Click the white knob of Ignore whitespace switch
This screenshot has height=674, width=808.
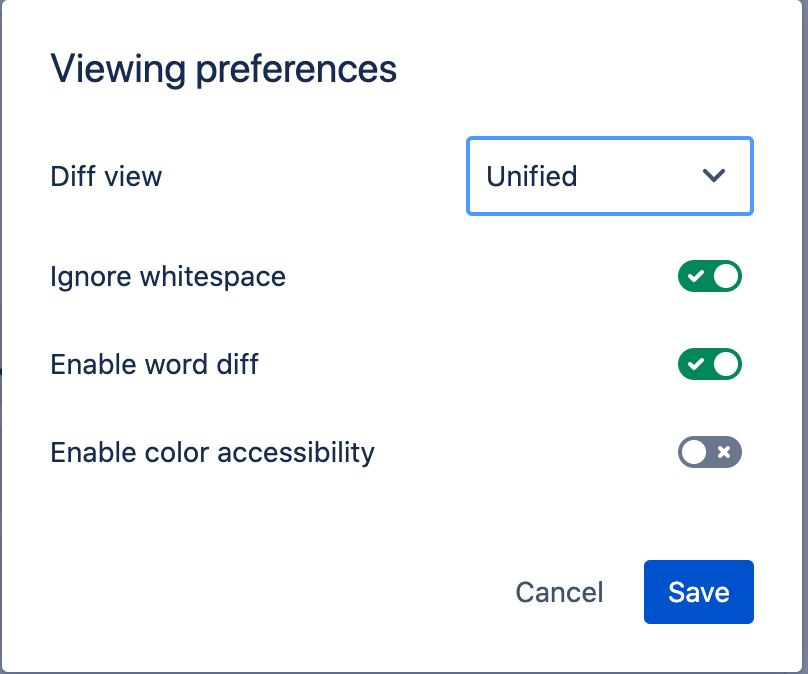coord(726,276)
